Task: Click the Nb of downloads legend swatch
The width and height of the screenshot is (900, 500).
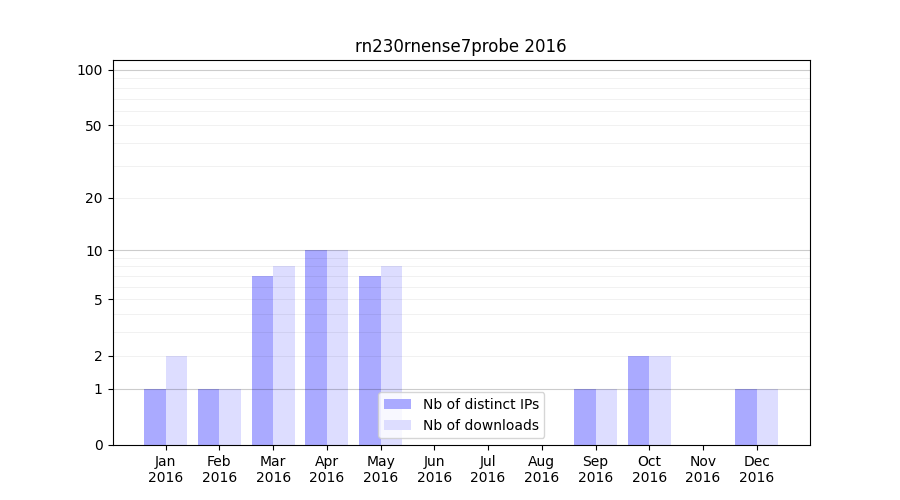Action: [397, 425]
